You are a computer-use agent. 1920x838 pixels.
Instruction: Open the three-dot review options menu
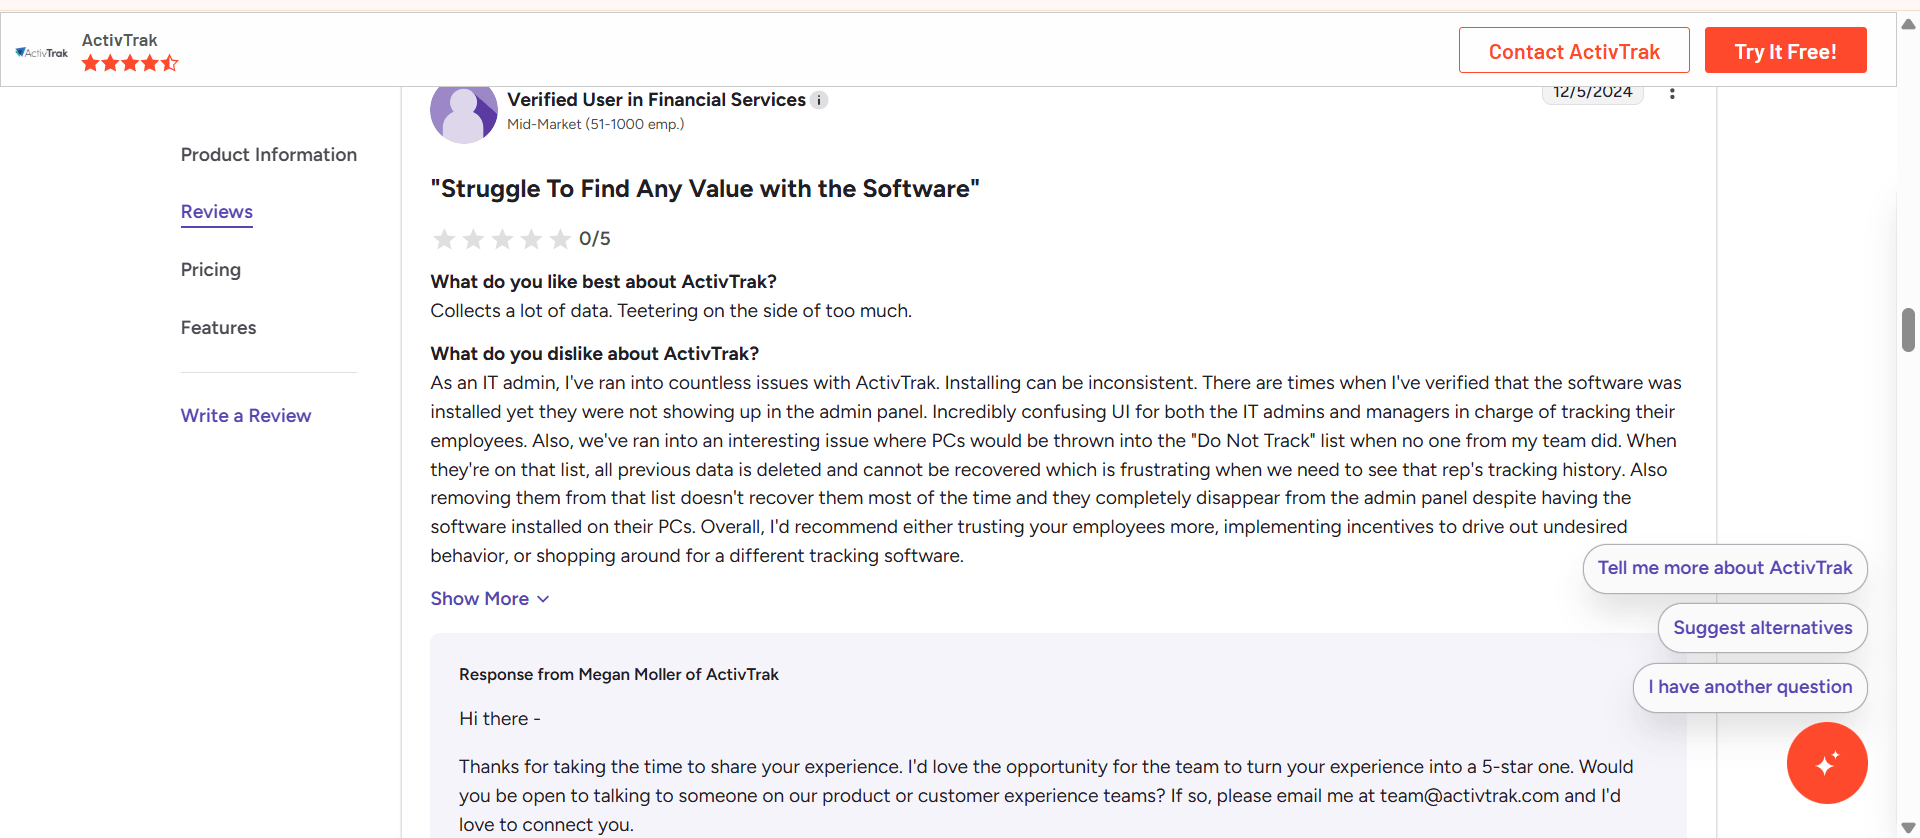(1672, 93)
